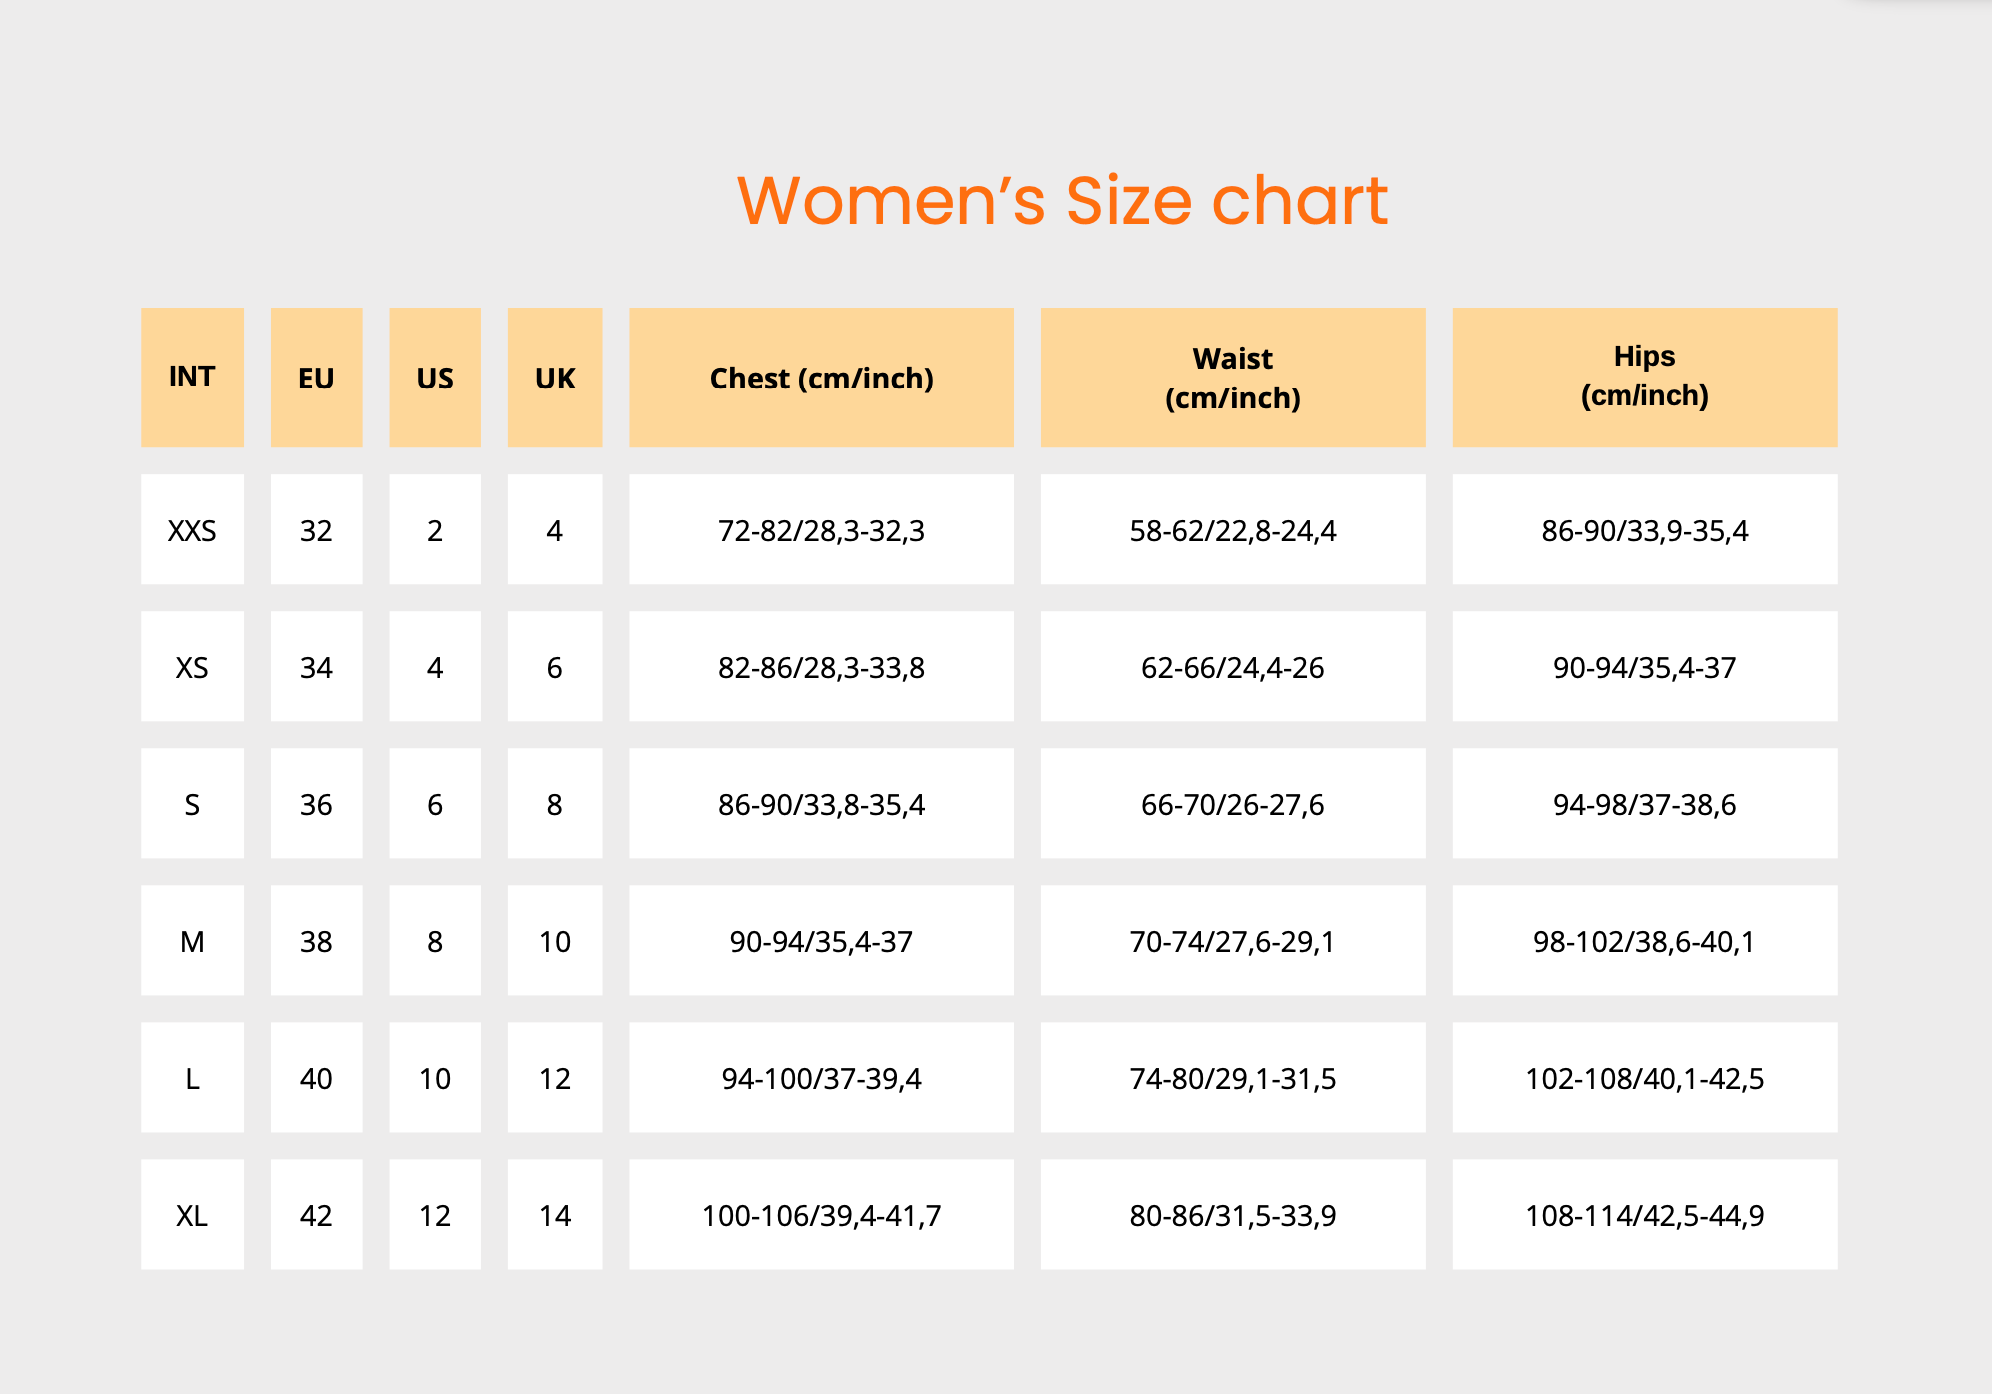1992x1394 pixels.
Task: Select the Waist (cm/inch) header
Action: click(x=1232, y=378)
